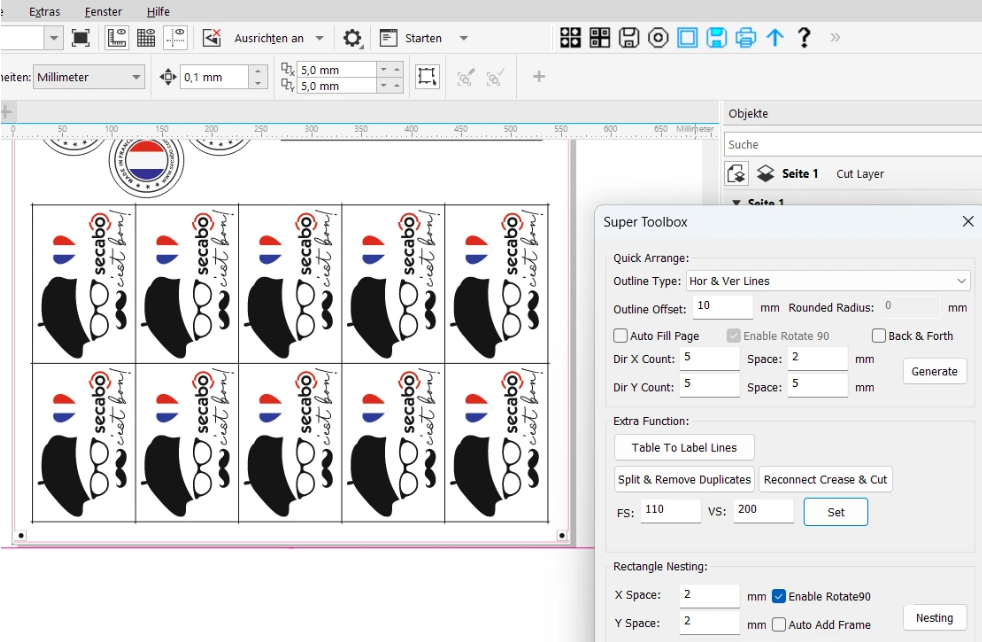Screen dimensions: 982x642
Task: Click the layers stack icon in Objekte
Action: click(x=765, y=173)
